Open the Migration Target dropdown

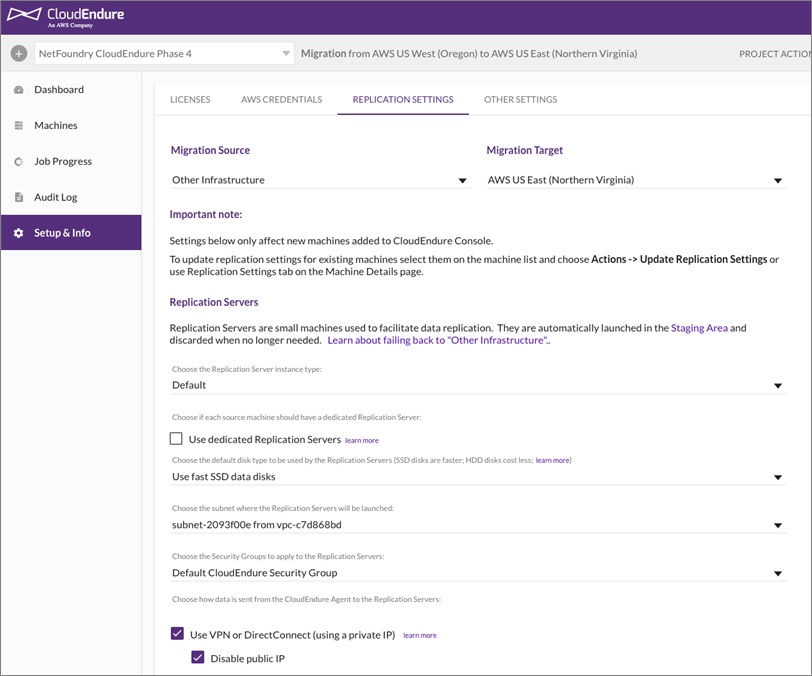(636, 180)
